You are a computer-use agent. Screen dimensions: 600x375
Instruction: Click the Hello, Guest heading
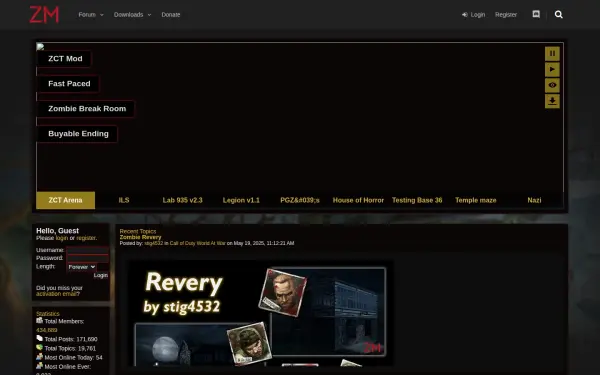tap(57, 231)
